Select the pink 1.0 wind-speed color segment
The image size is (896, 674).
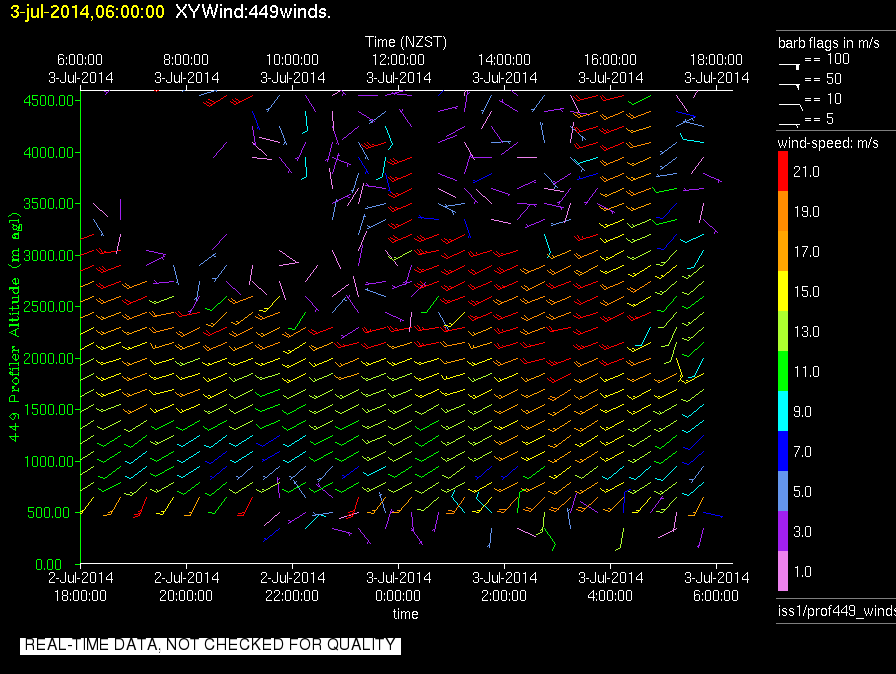click(x=783, y=572)
